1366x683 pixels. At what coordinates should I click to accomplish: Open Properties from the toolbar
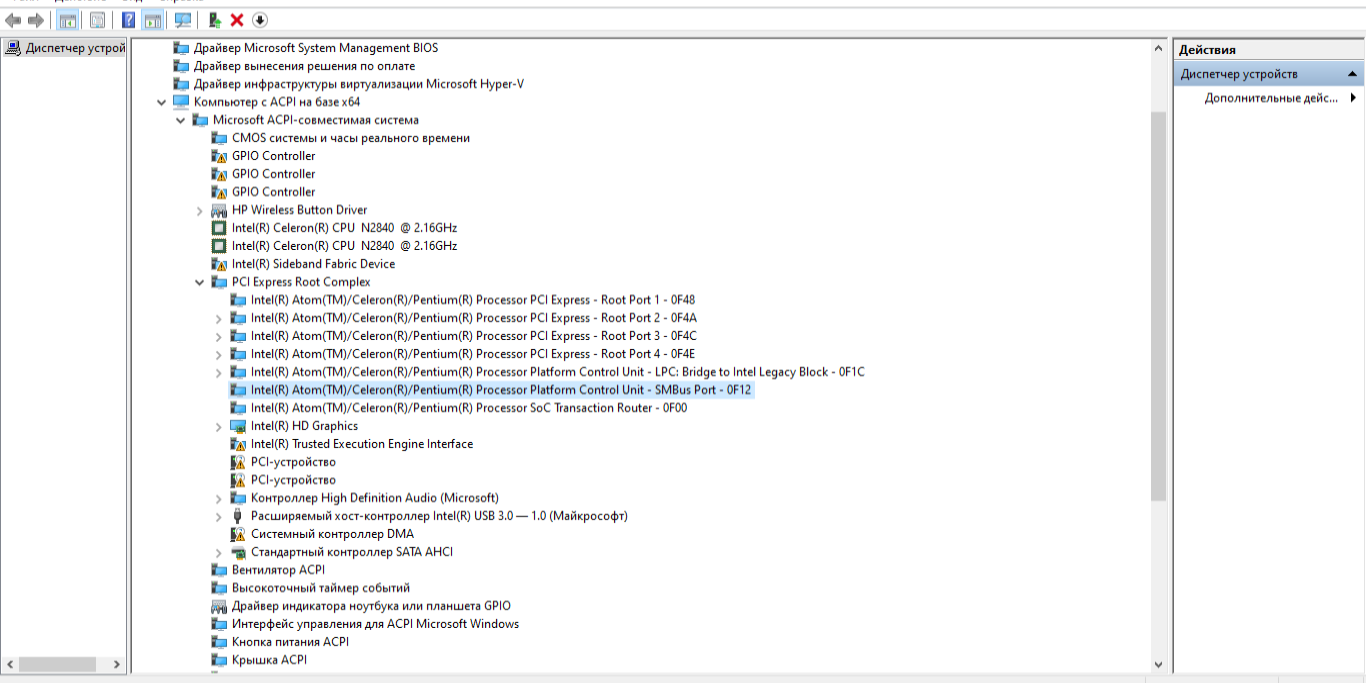click(97, 20)
